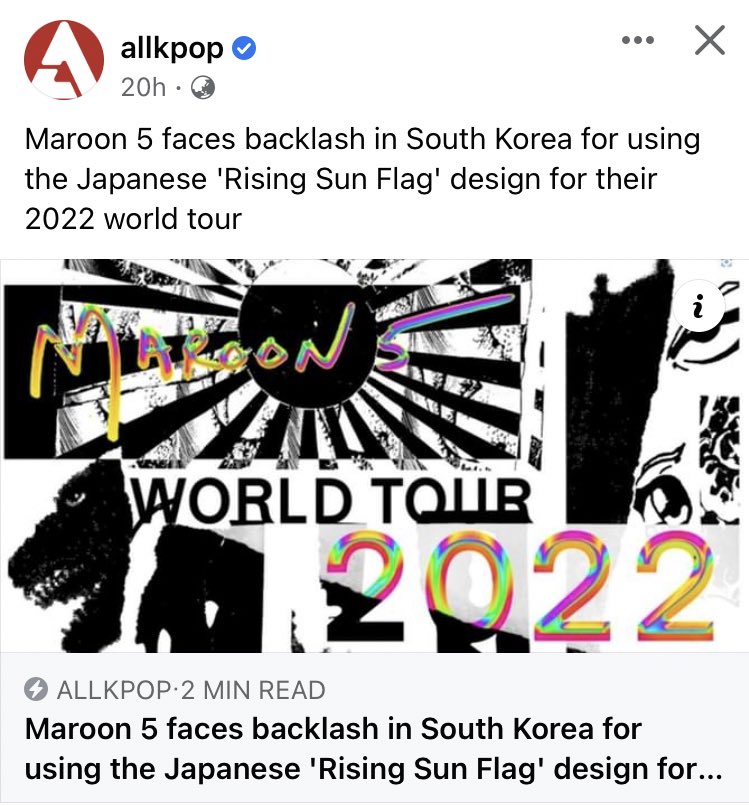
Task: Click the 20h post timestamp
Action: [143, 87]
